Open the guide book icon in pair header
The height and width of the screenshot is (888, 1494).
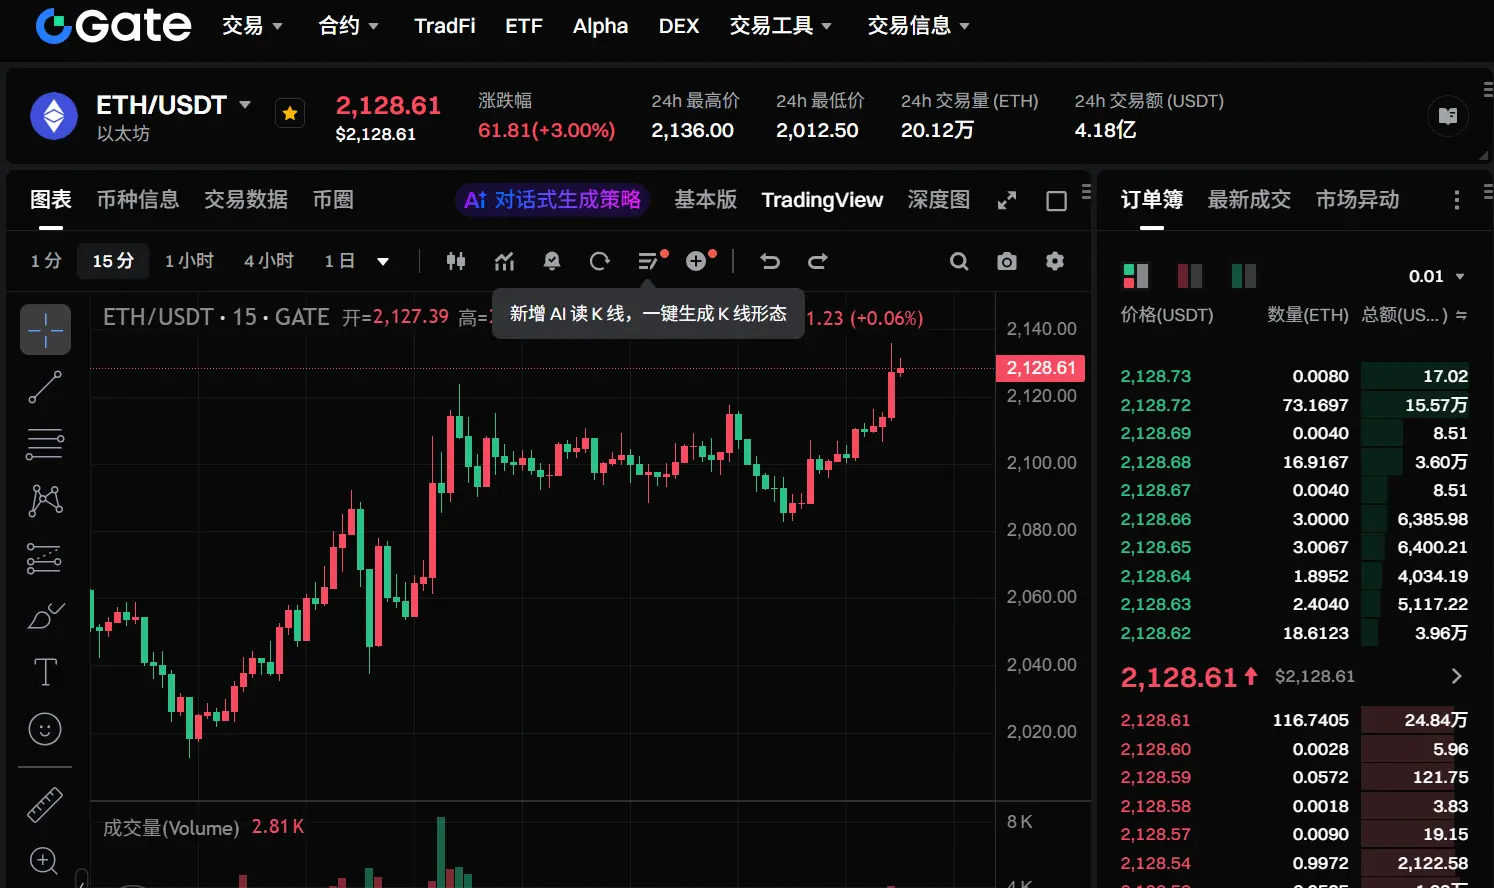(x=1447, y=116)
